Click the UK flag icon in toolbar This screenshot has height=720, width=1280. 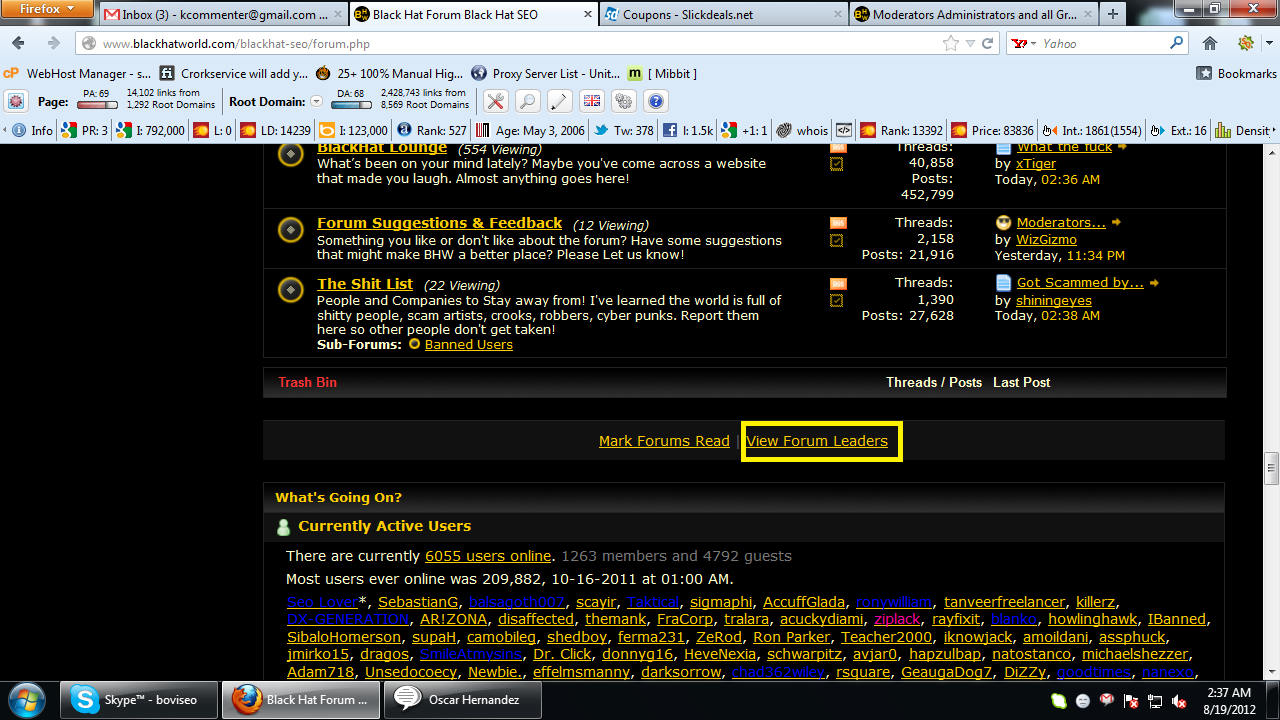[x=591, y=101]
